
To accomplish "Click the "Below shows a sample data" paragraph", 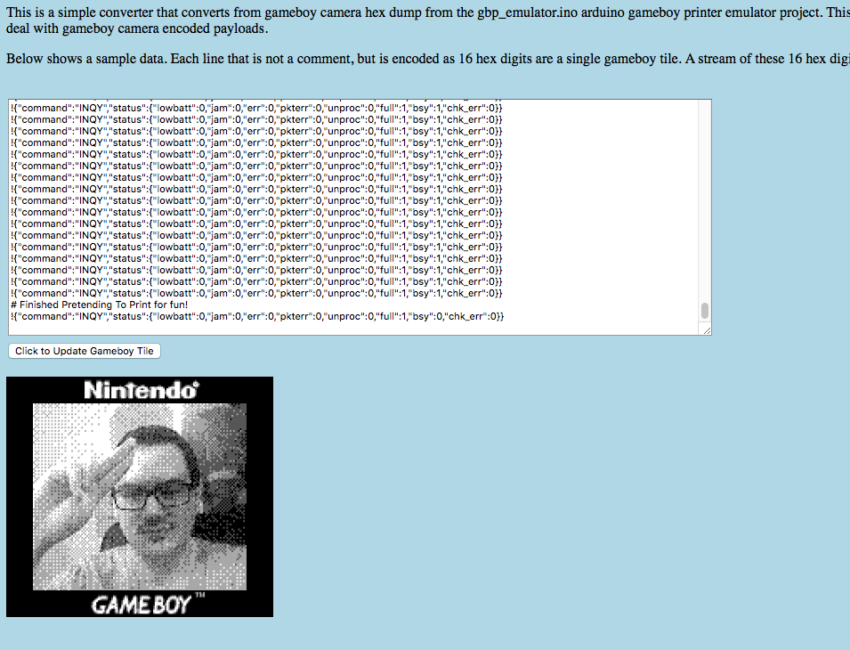I will click(428, 59).
